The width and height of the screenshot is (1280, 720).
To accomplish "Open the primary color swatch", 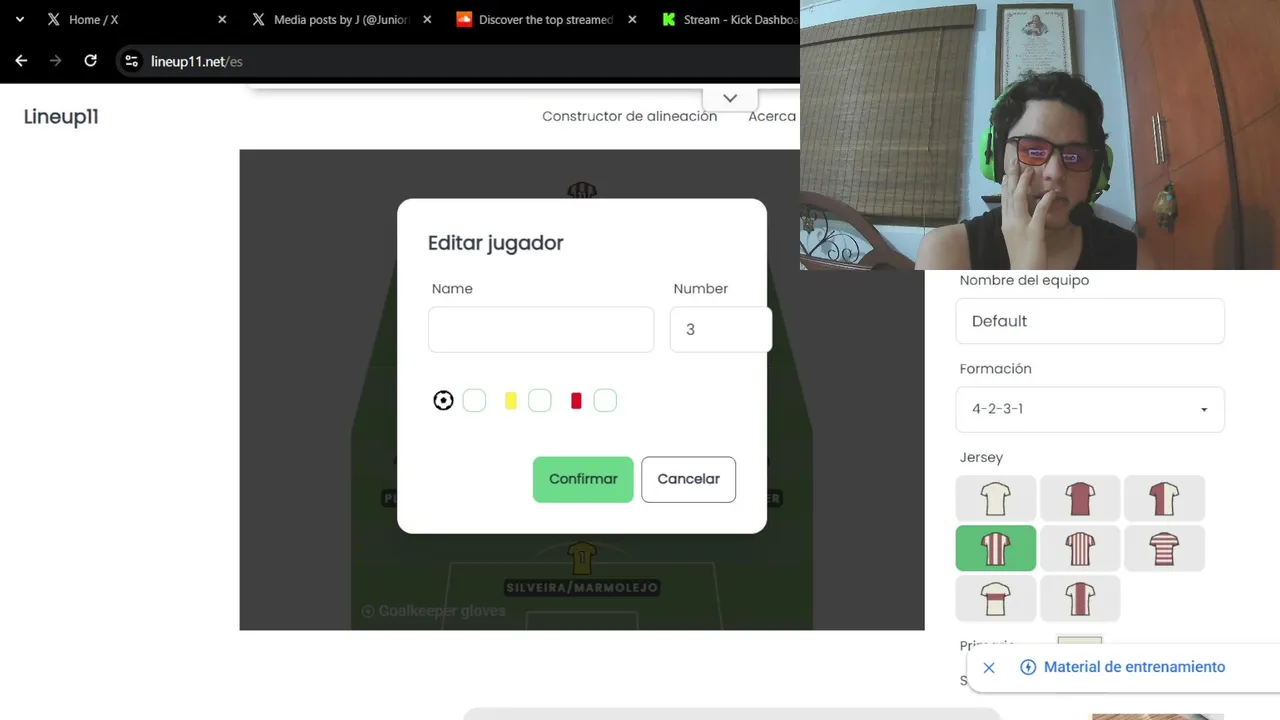I will pyautogui.click(x=1080, y=641).
